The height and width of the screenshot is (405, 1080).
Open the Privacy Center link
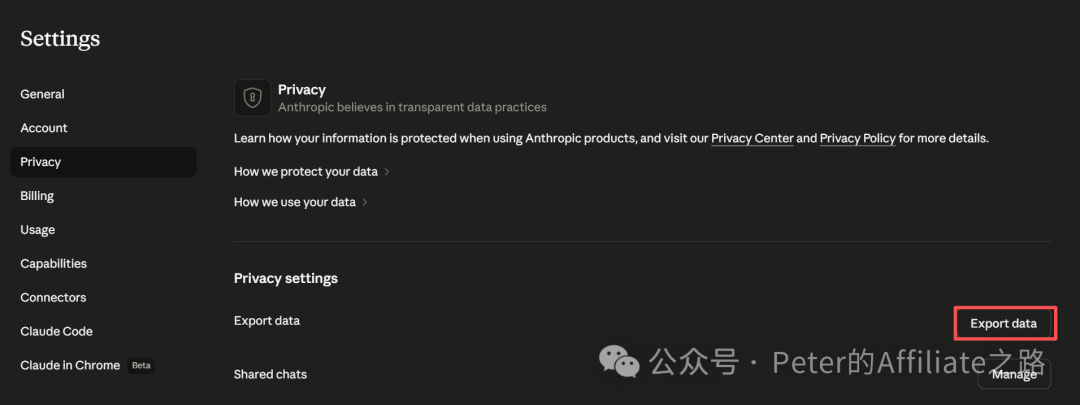coord(752,138)
